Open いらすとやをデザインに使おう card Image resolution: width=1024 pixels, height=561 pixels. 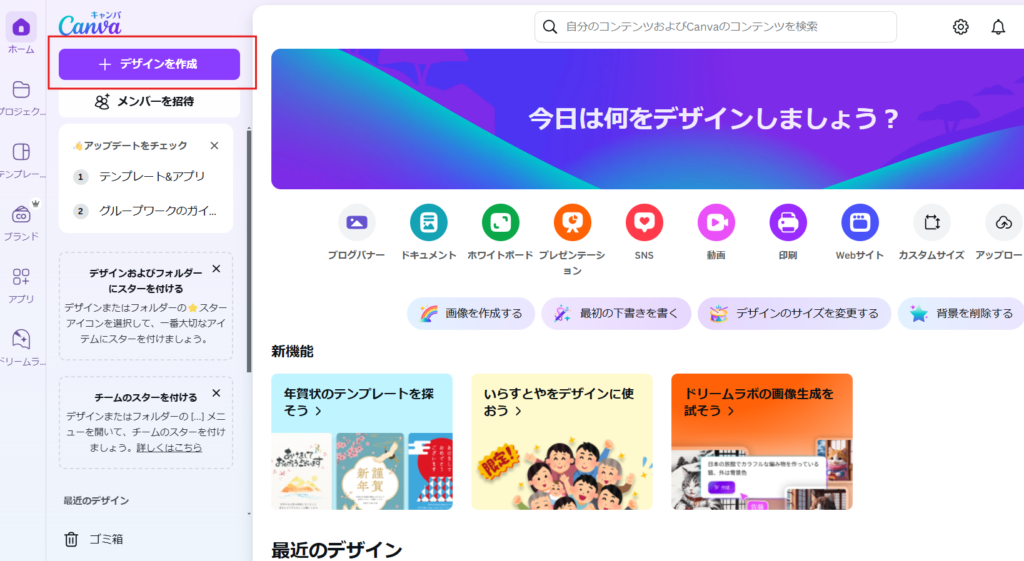[562, 441]
